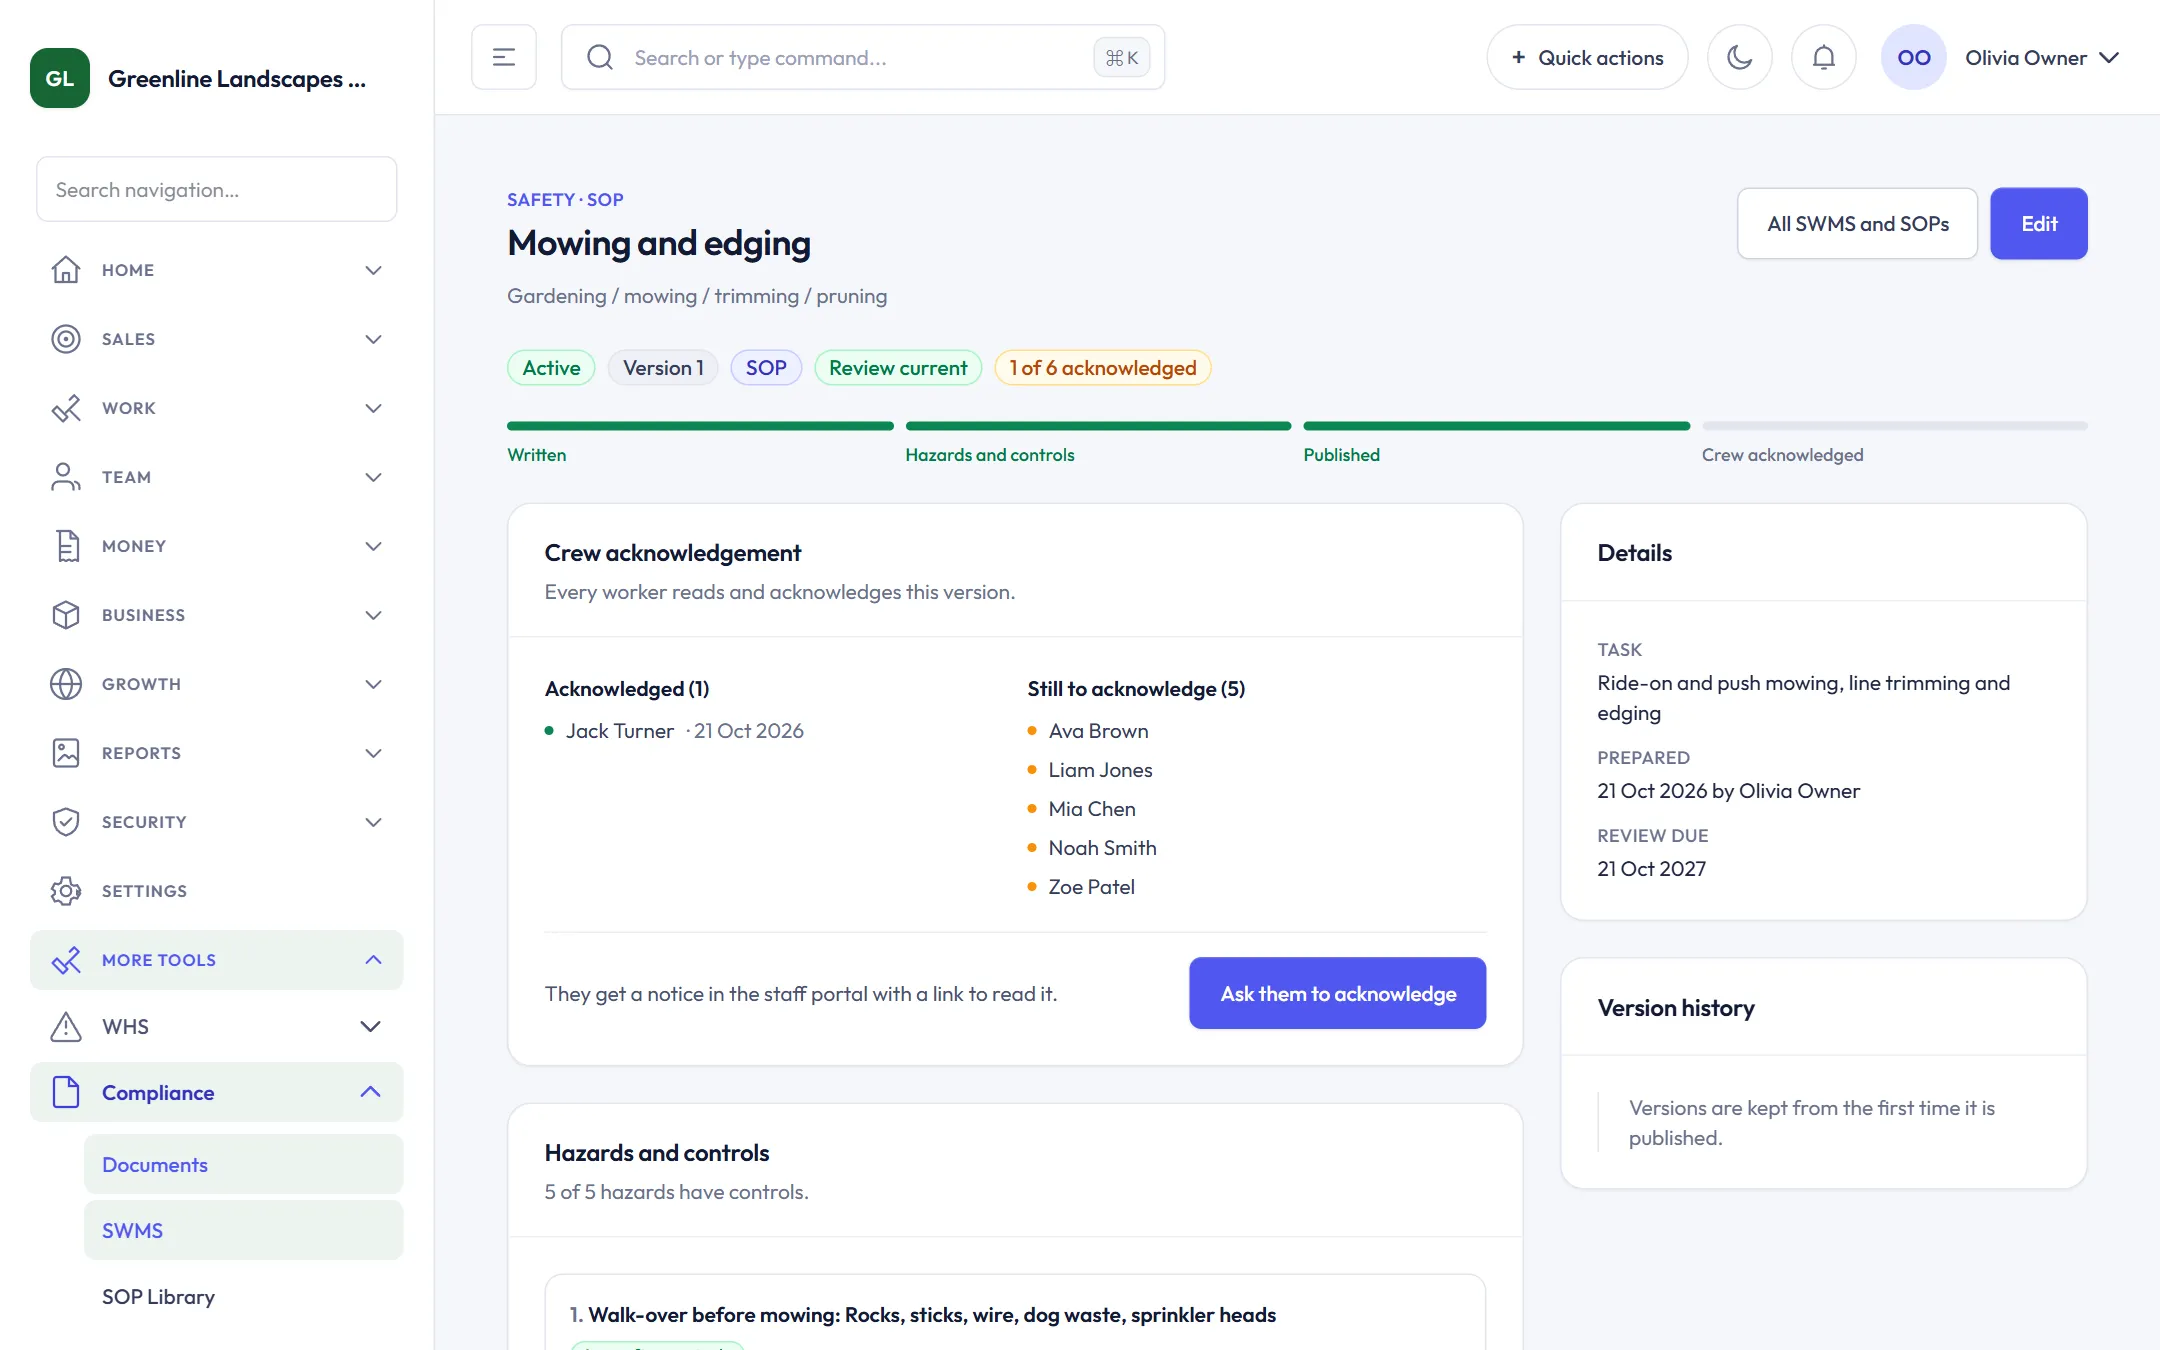Viewport: 2160px width, 1350px height.
Task: Collapse the More Tools section
Action: pos(373,960)
